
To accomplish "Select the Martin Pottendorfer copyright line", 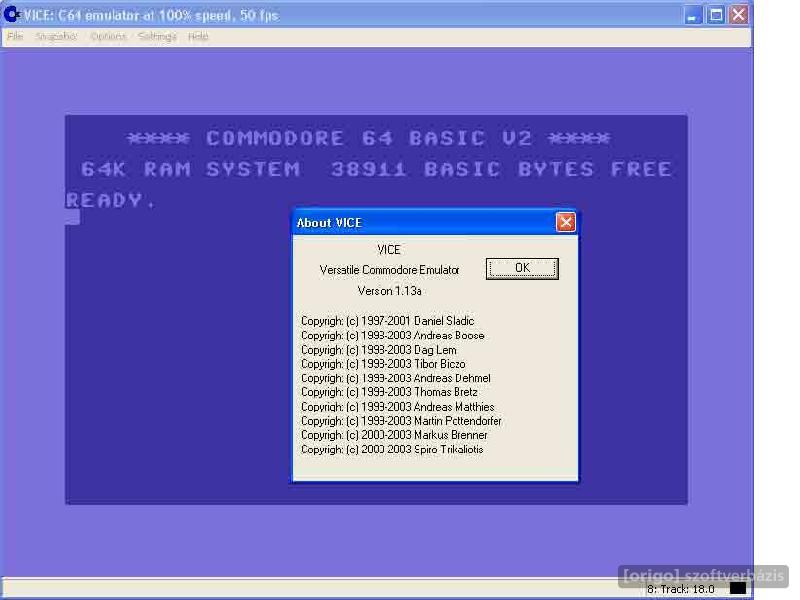I will (x=401, y=421).
